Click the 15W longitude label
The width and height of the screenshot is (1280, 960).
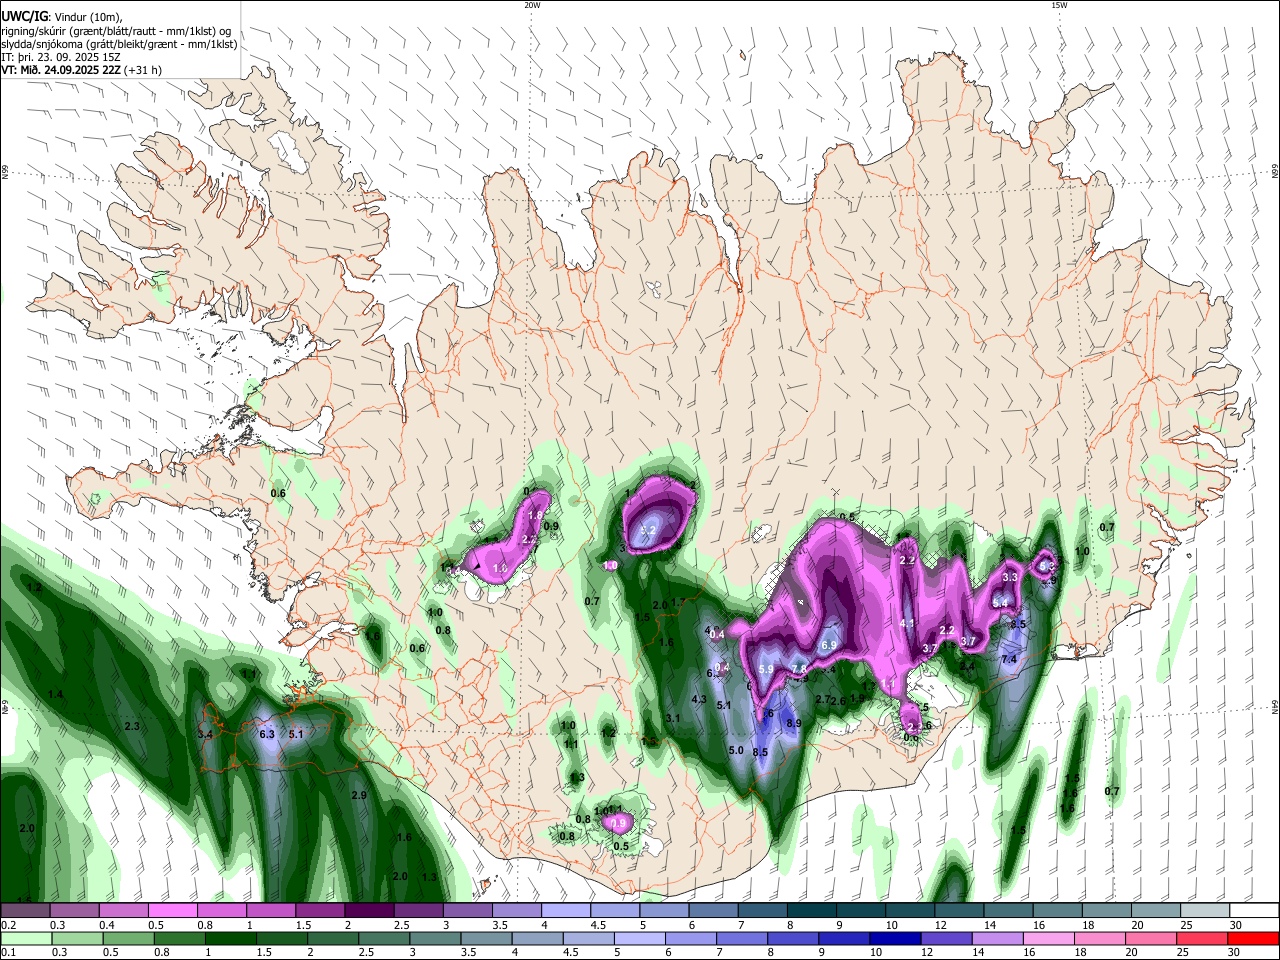(1059, 5)
